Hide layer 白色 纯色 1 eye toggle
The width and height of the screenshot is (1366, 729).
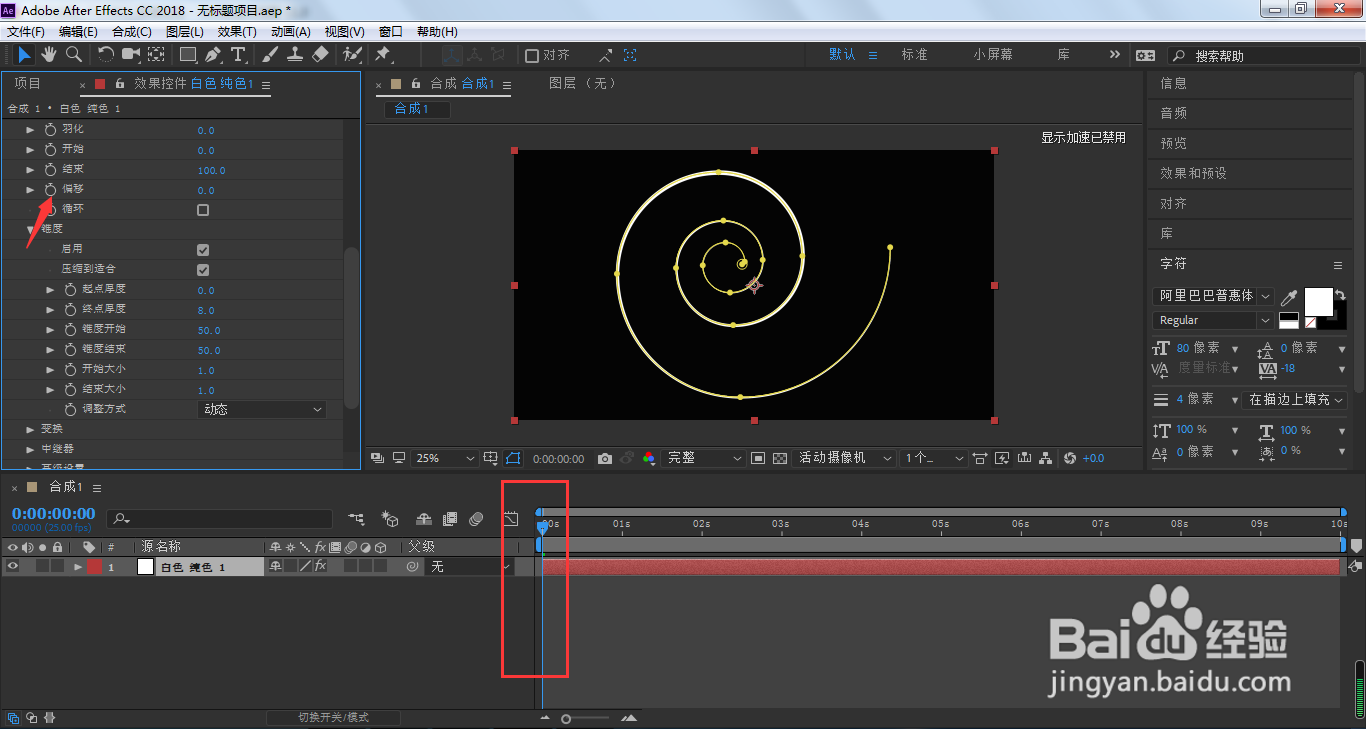13,566
